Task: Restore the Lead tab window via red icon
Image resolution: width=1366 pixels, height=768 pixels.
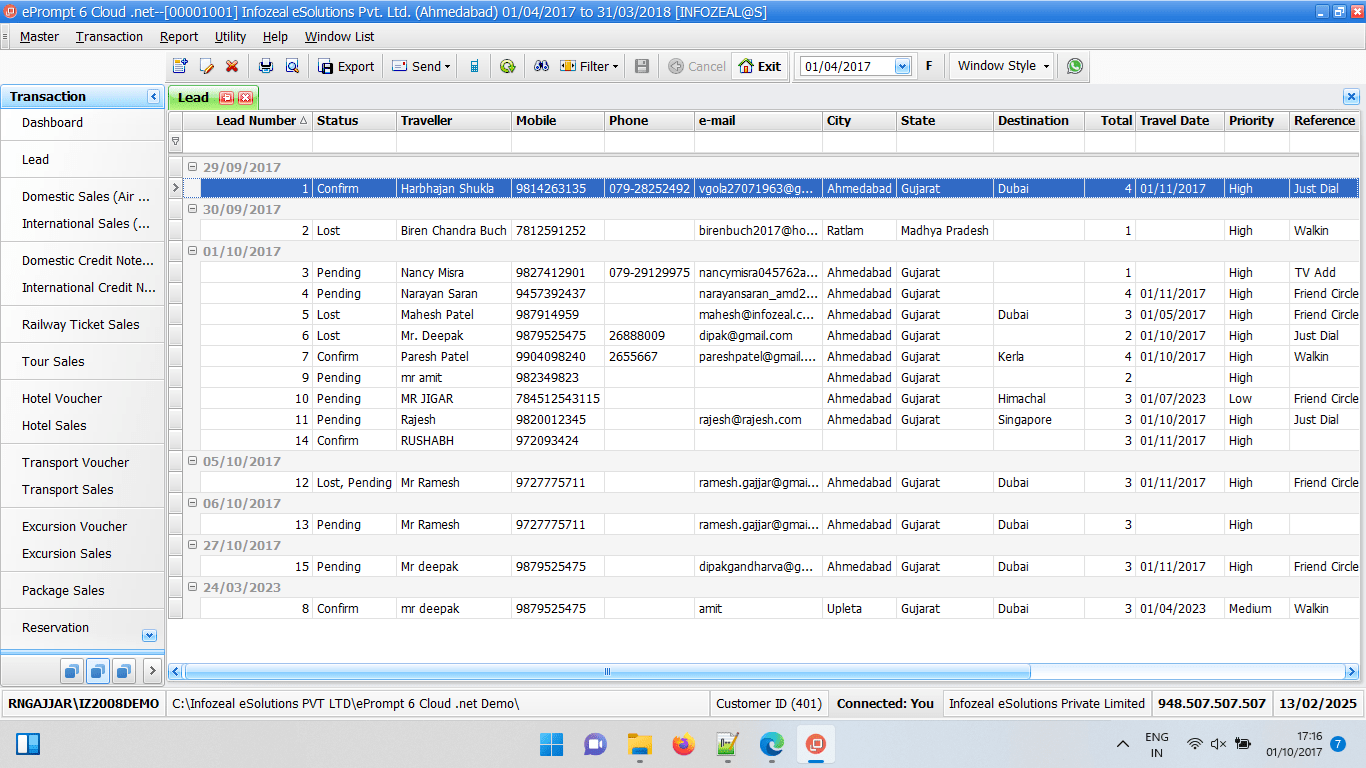Action: point(226,97)
